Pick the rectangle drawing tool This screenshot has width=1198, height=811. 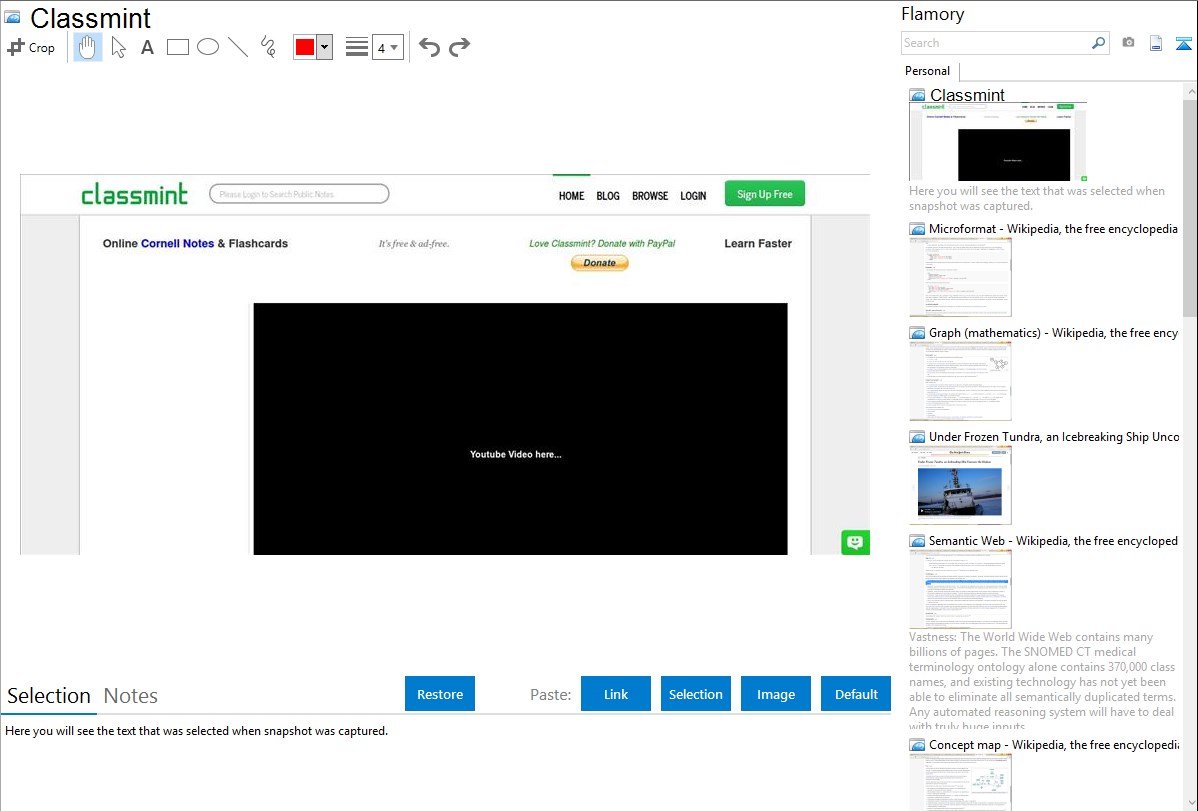pos(177,47)
